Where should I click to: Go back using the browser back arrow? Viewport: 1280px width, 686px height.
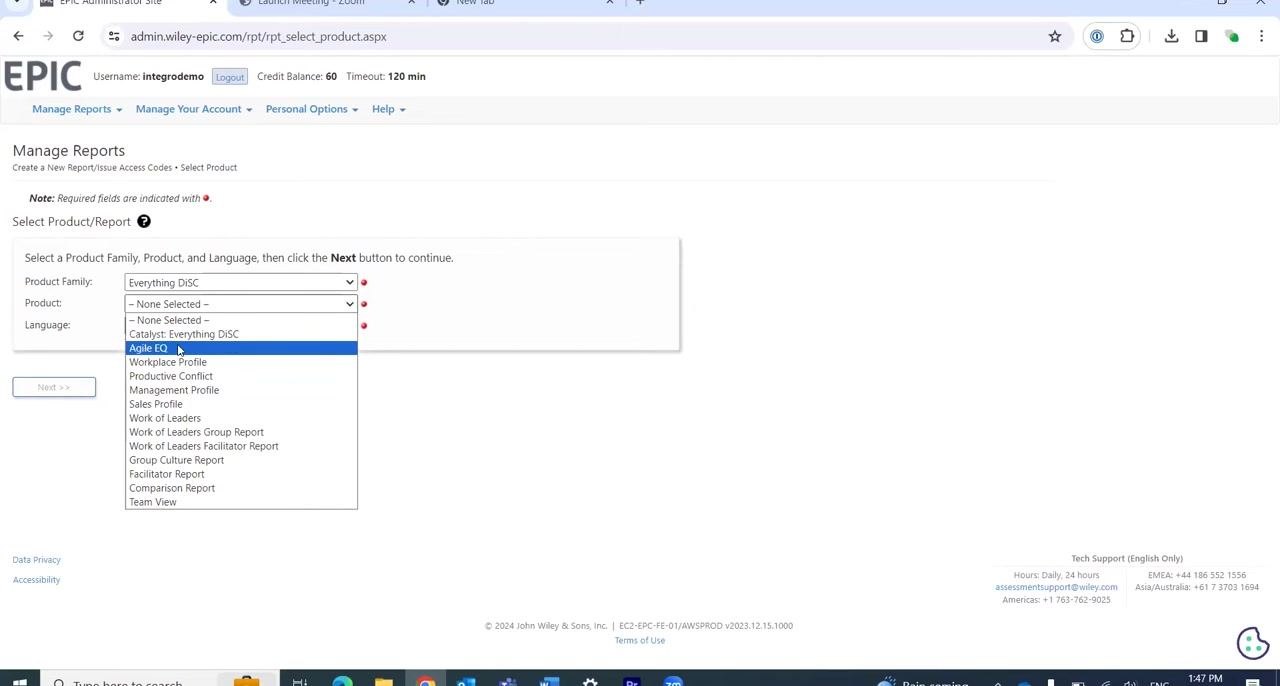(x=18, y=36)
